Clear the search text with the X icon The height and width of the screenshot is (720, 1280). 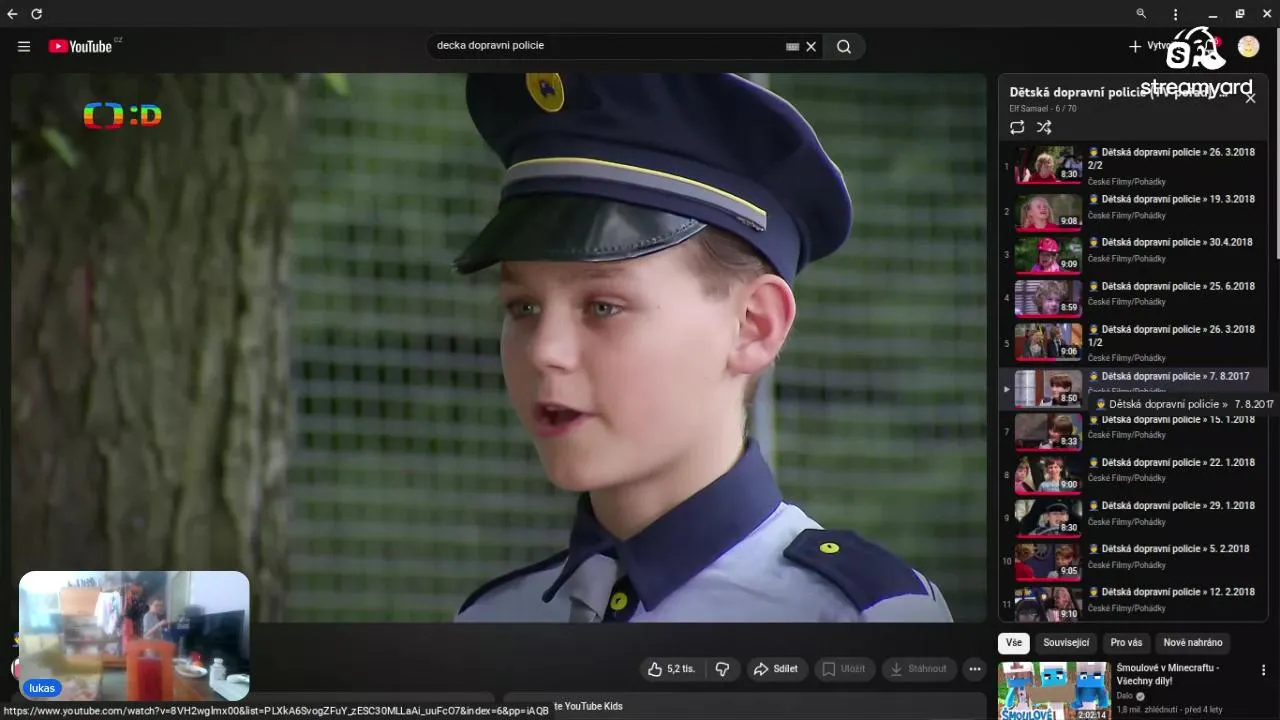(x=811, y=46)
